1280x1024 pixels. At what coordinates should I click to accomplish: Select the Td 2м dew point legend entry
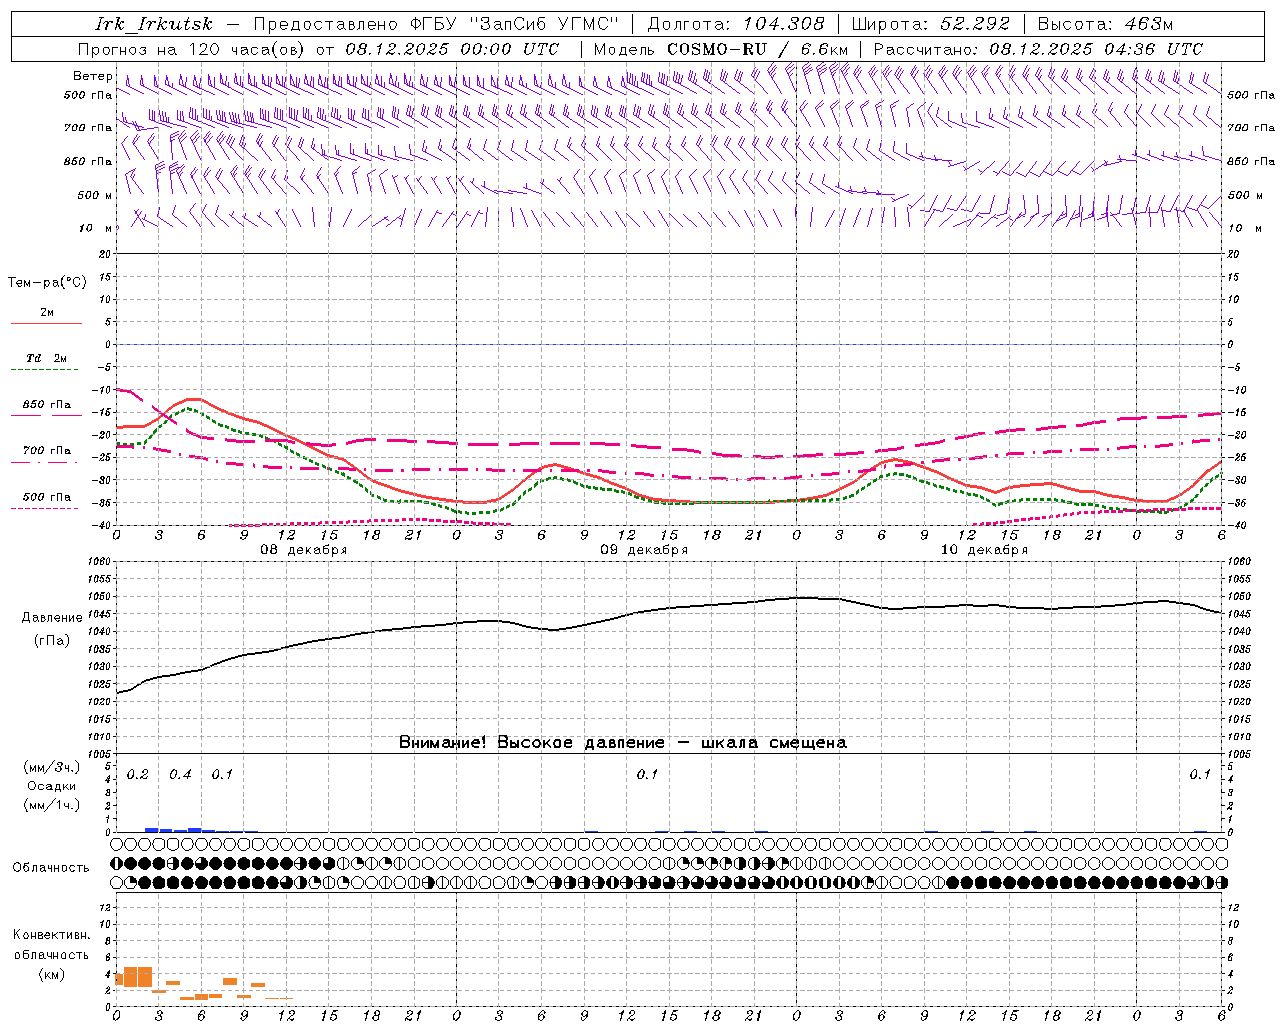coord(46,358)
